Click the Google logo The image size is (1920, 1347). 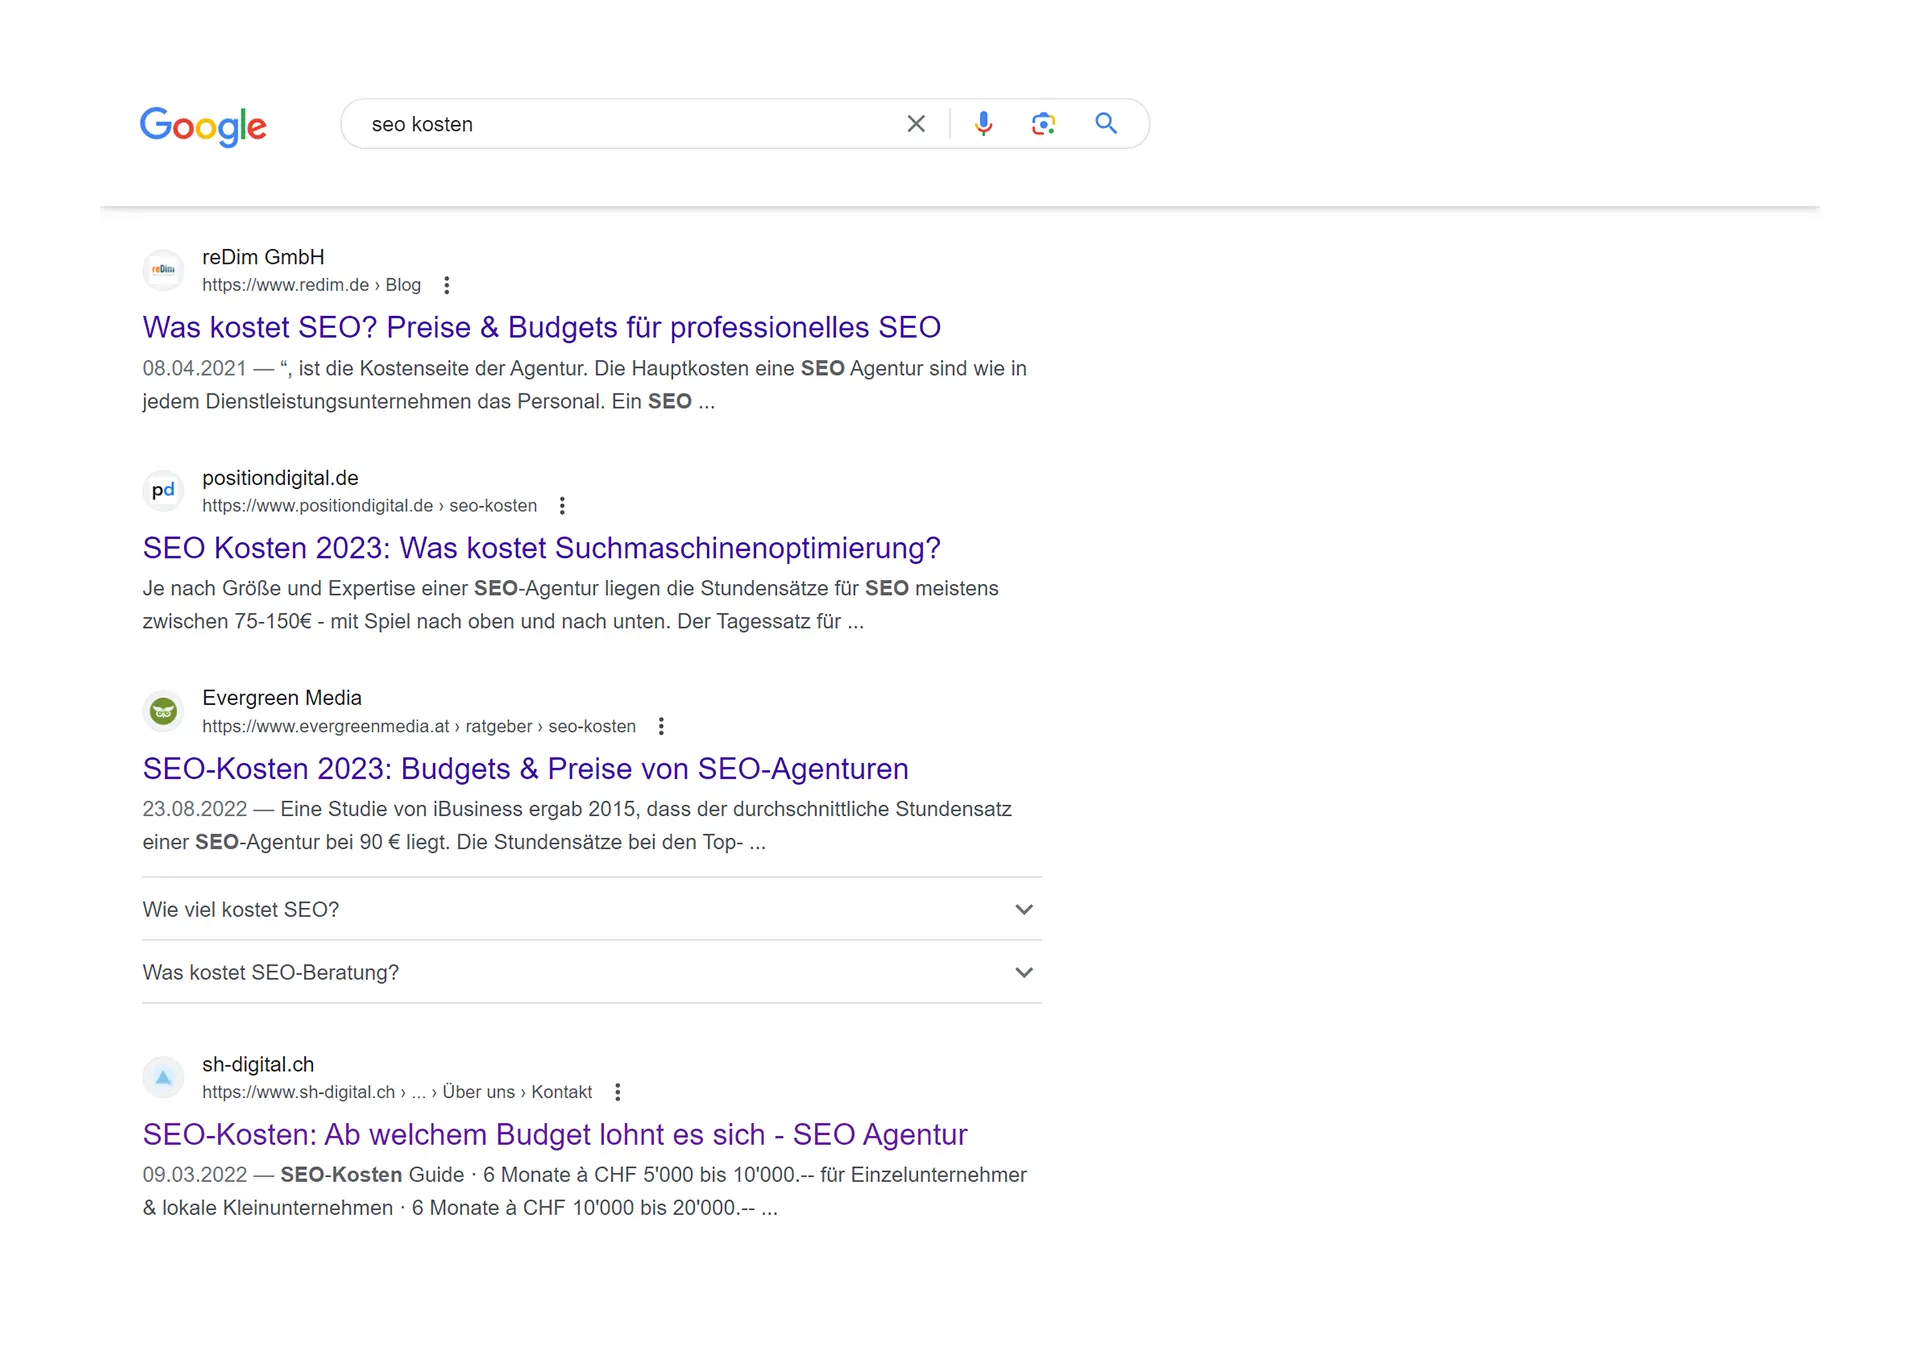[203, 126]
